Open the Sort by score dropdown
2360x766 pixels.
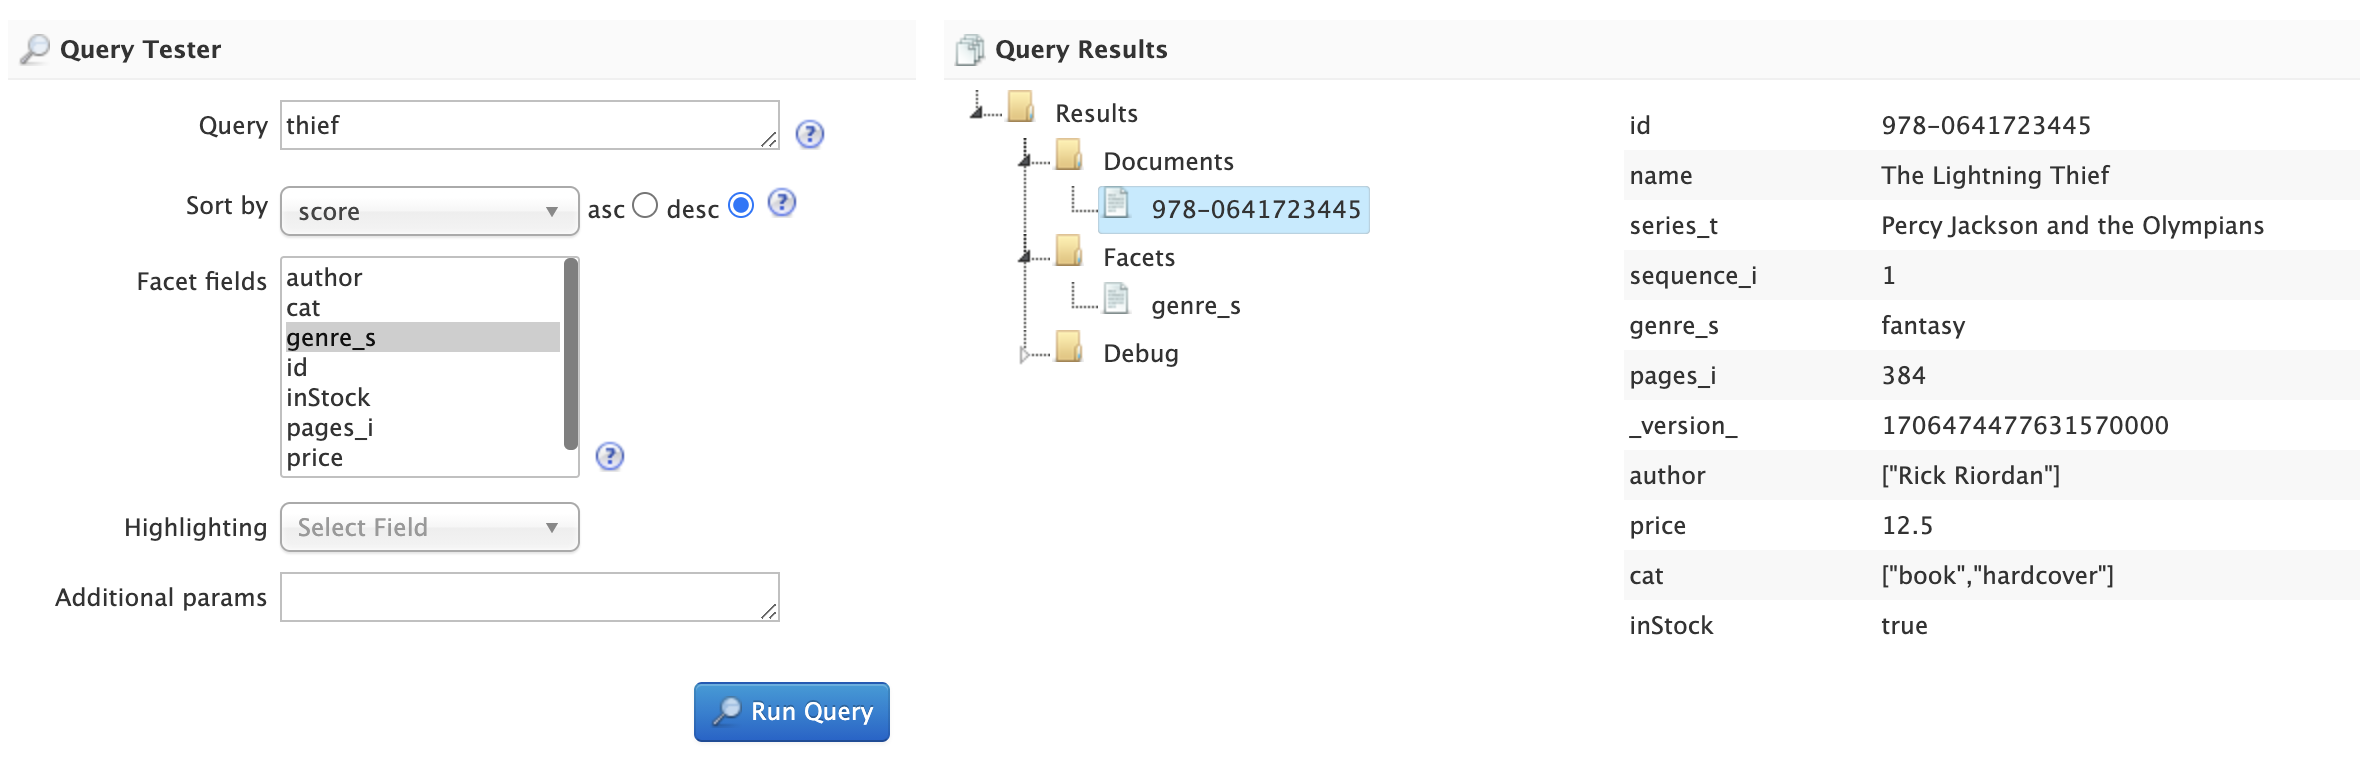click(x=429, y=211)
